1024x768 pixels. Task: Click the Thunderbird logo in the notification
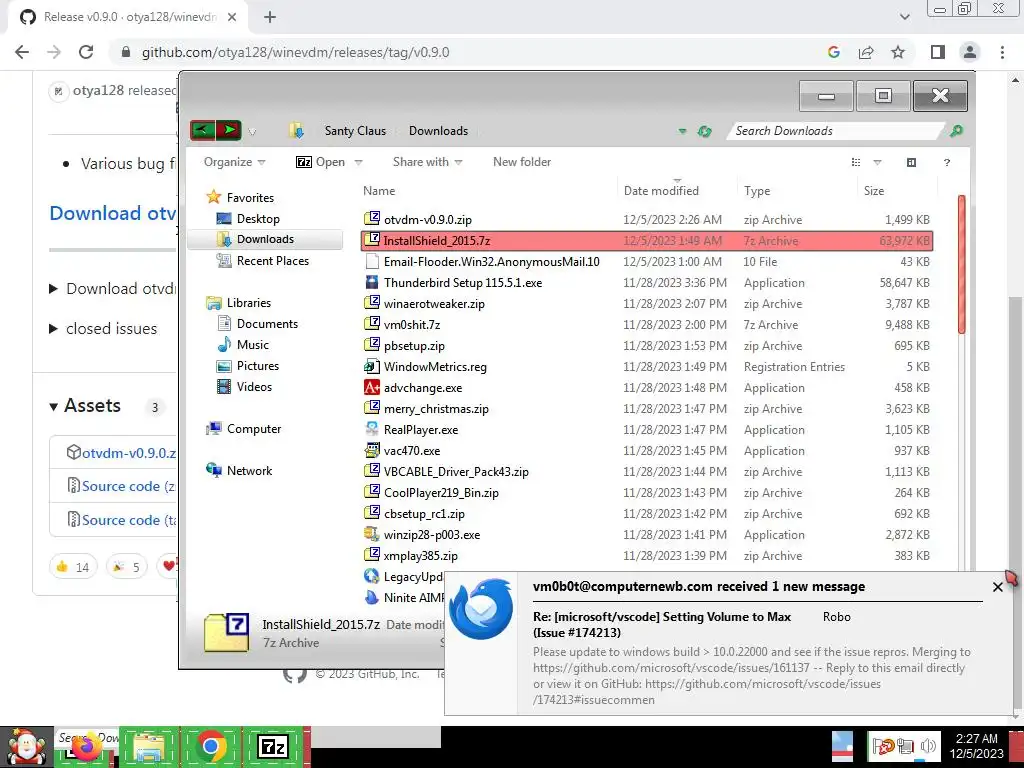(x=481, y=609)
